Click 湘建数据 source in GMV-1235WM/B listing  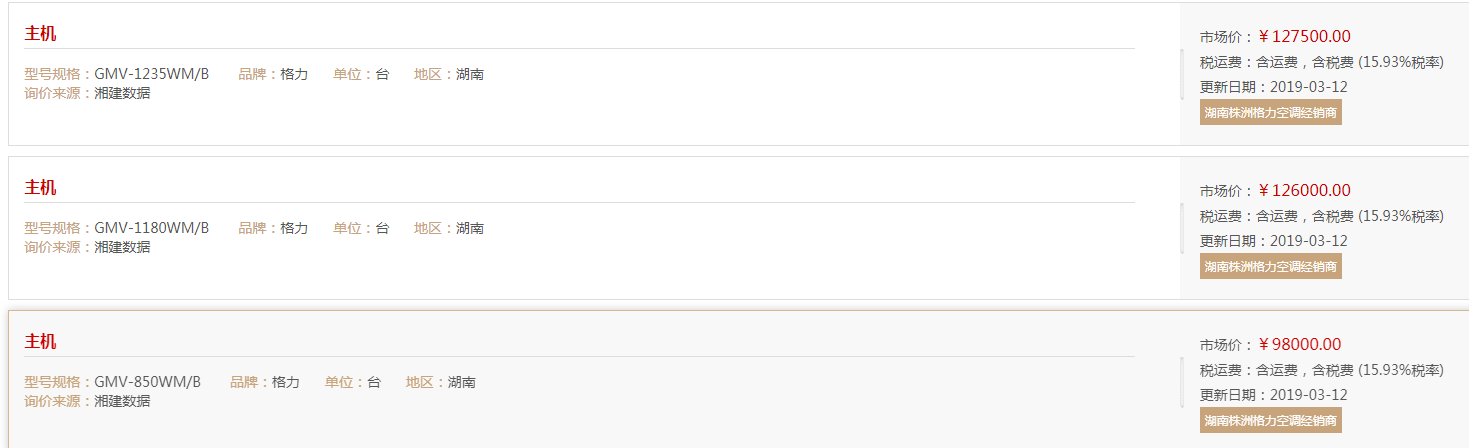(x=122, y=93)
